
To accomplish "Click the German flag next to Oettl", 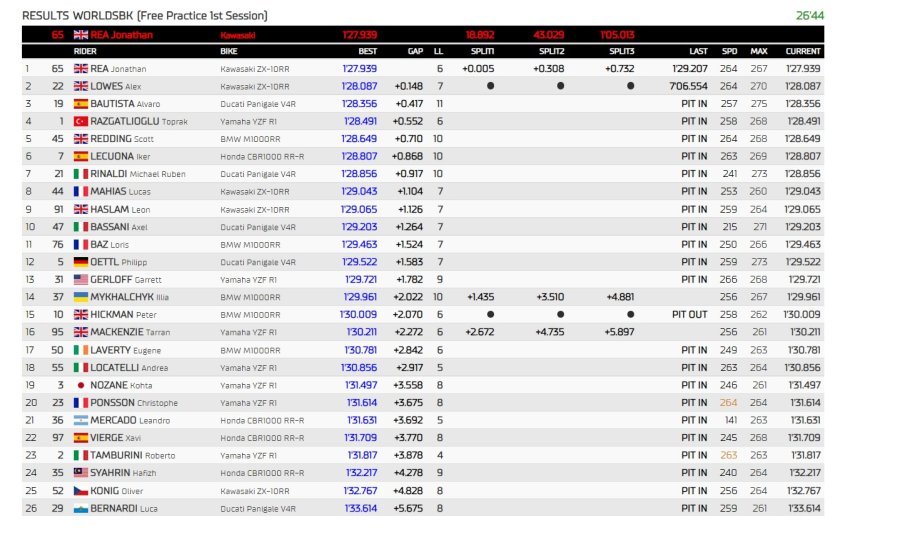I will pyautogui.click(x=81, y=262).
